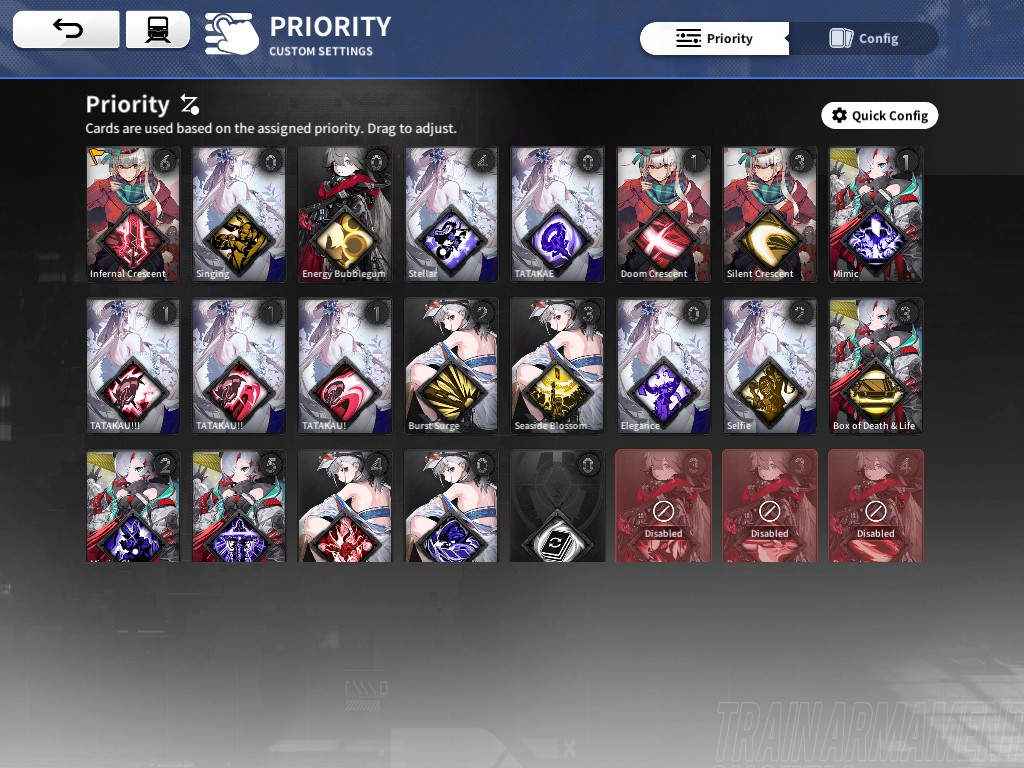Select the card-swap icon card
Viewport: 1024px width, 768px height.
coord(557,506)
